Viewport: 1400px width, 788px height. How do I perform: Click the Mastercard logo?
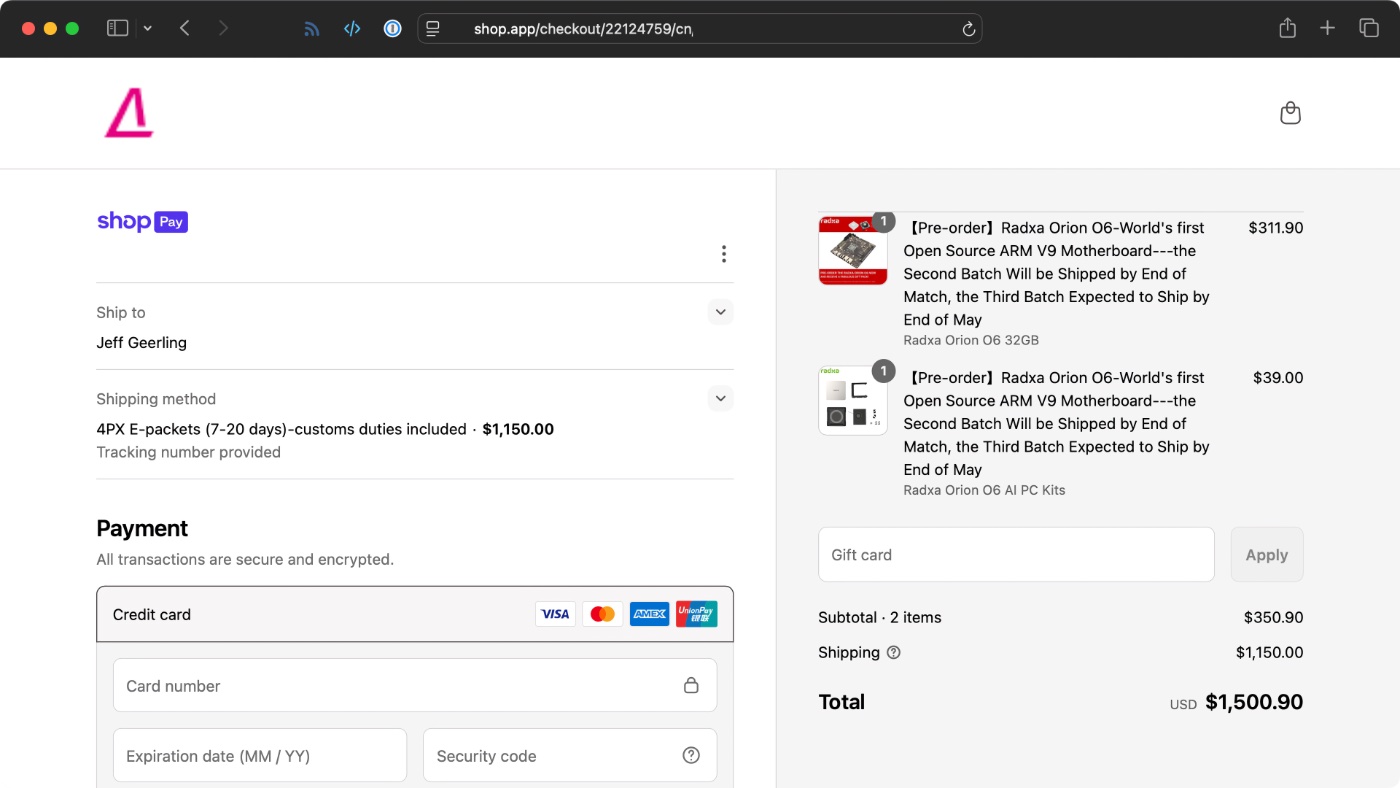coord(602,614)
